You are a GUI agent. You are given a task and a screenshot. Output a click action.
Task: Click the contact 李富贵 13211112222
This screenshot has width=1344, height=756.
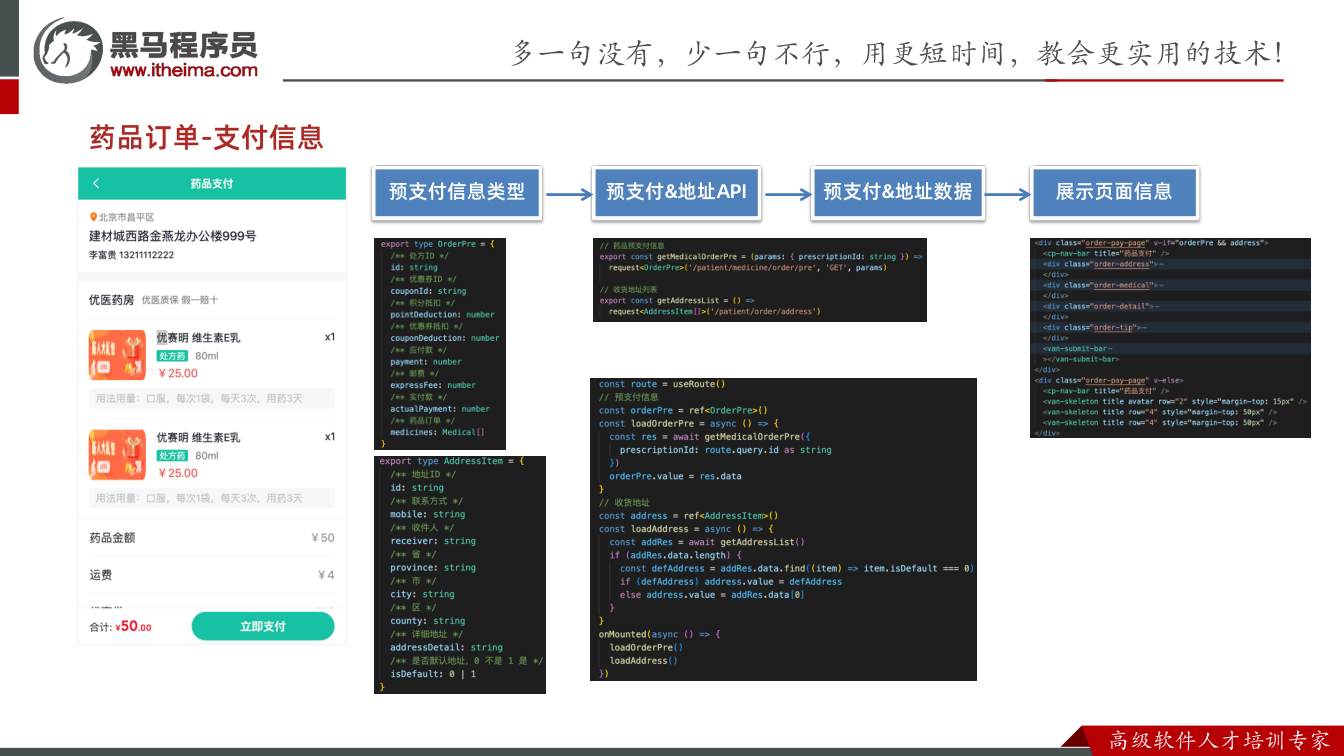(131, 255)
